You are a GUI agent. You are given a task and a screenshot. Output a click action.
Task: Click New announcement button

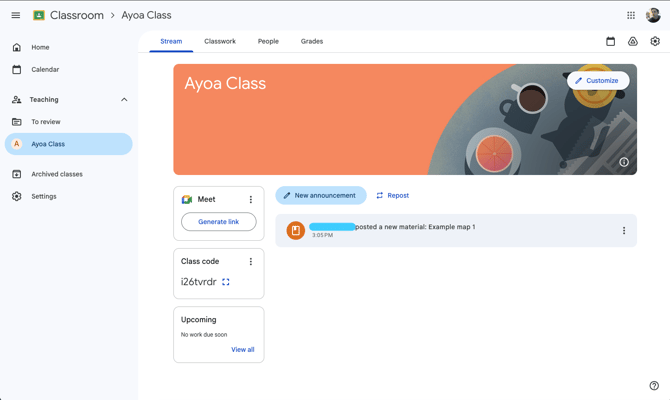(x=320, y=196)
